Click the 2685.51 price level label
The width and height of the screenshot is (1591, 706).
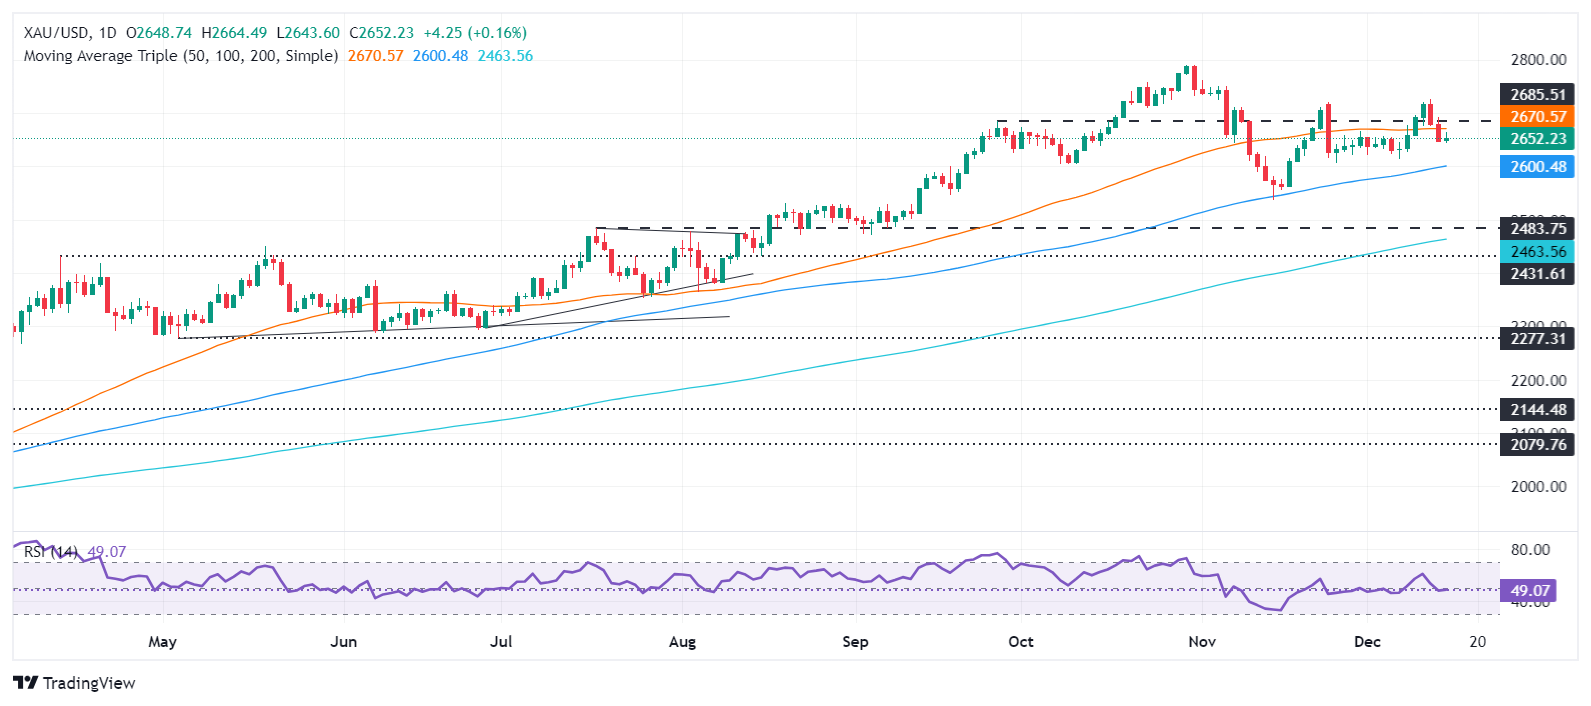[1537, 95]
